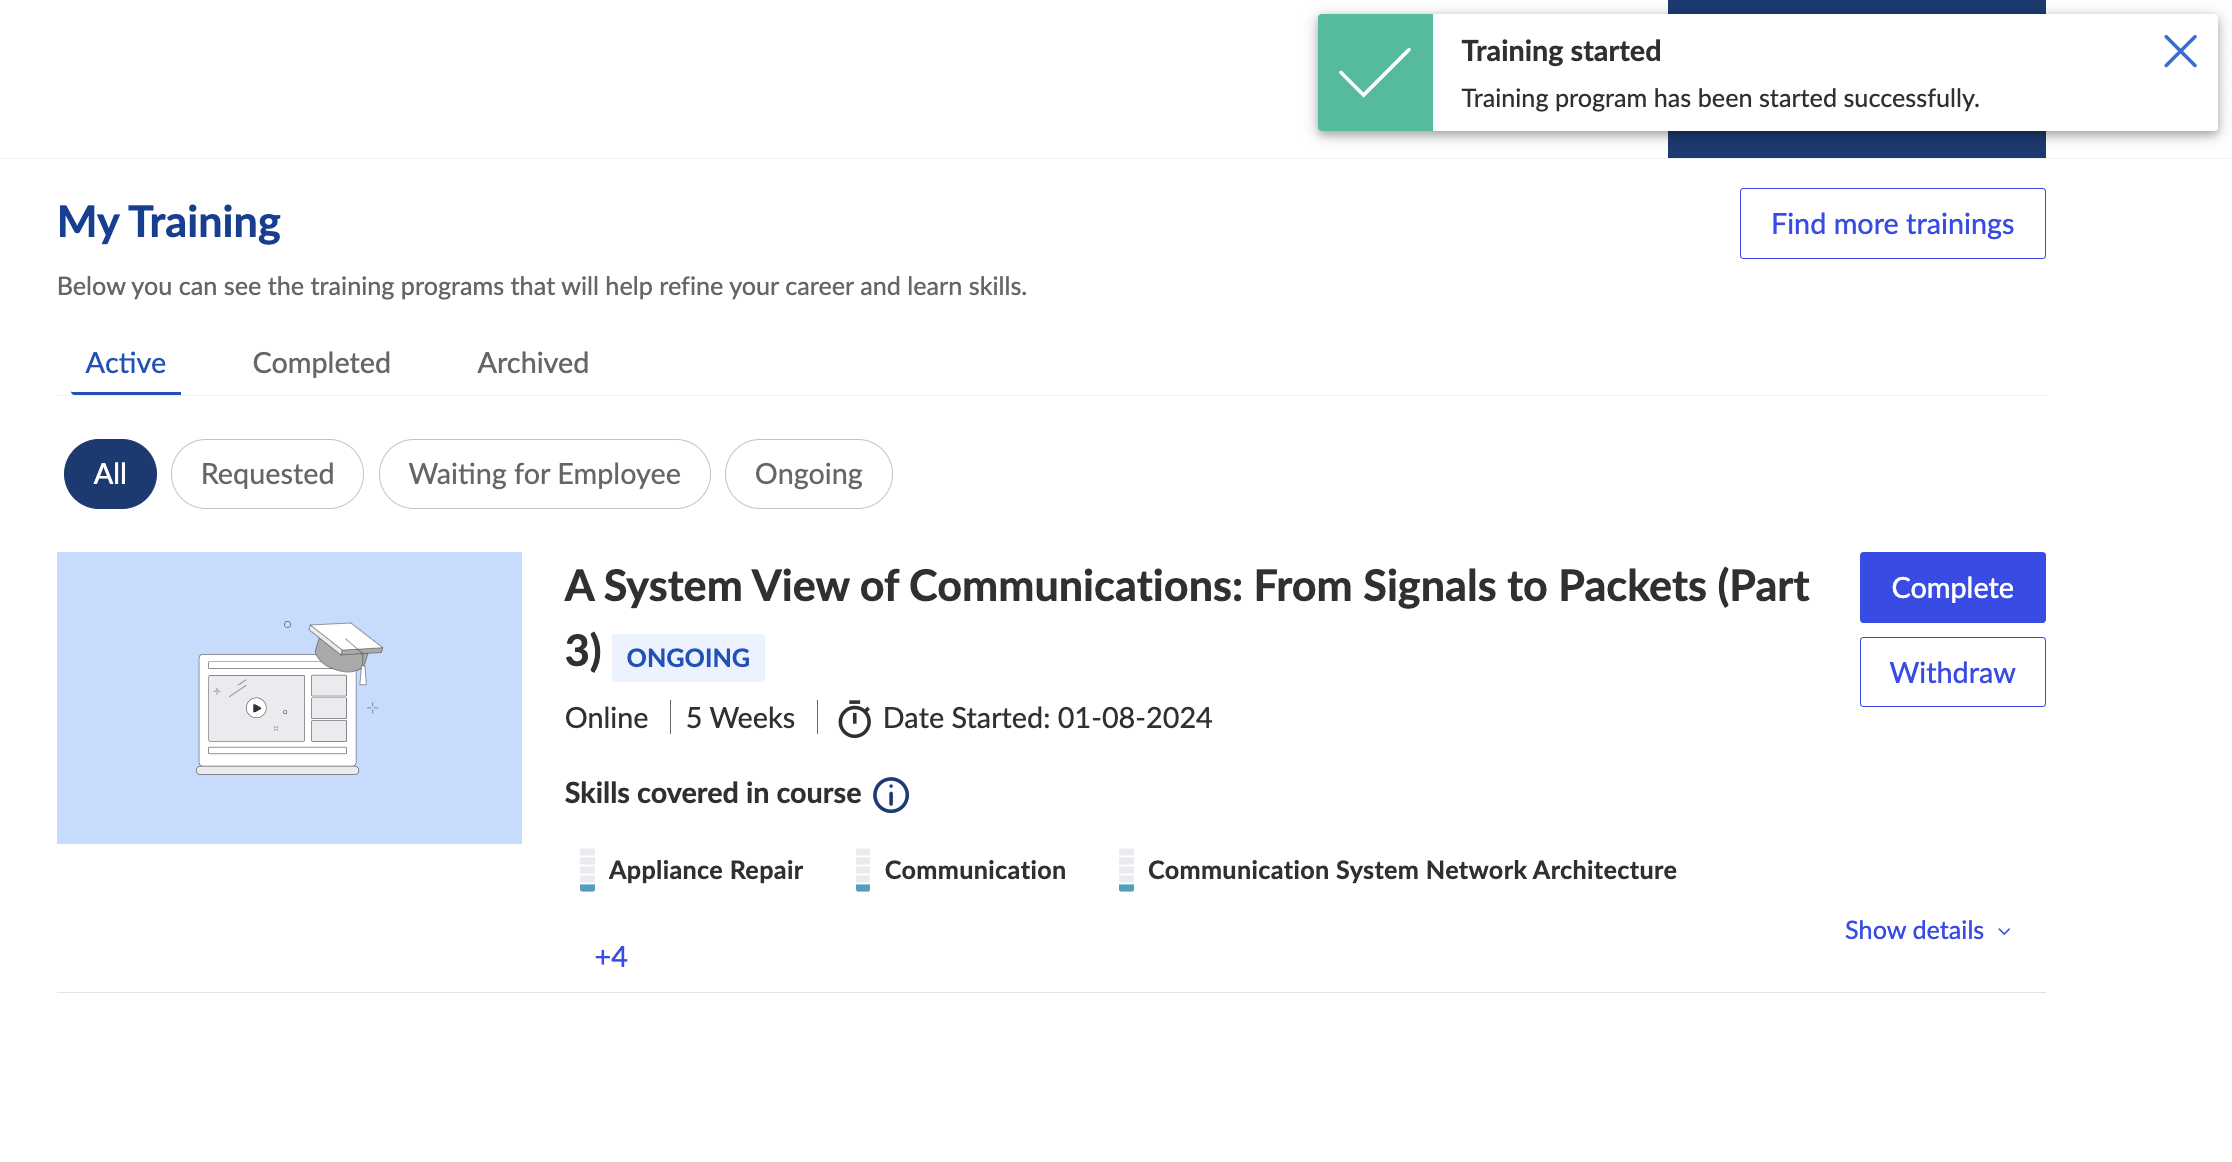2232x1162 pixels.
Task: Show the +4 additional skills
Action: point(610,954)
